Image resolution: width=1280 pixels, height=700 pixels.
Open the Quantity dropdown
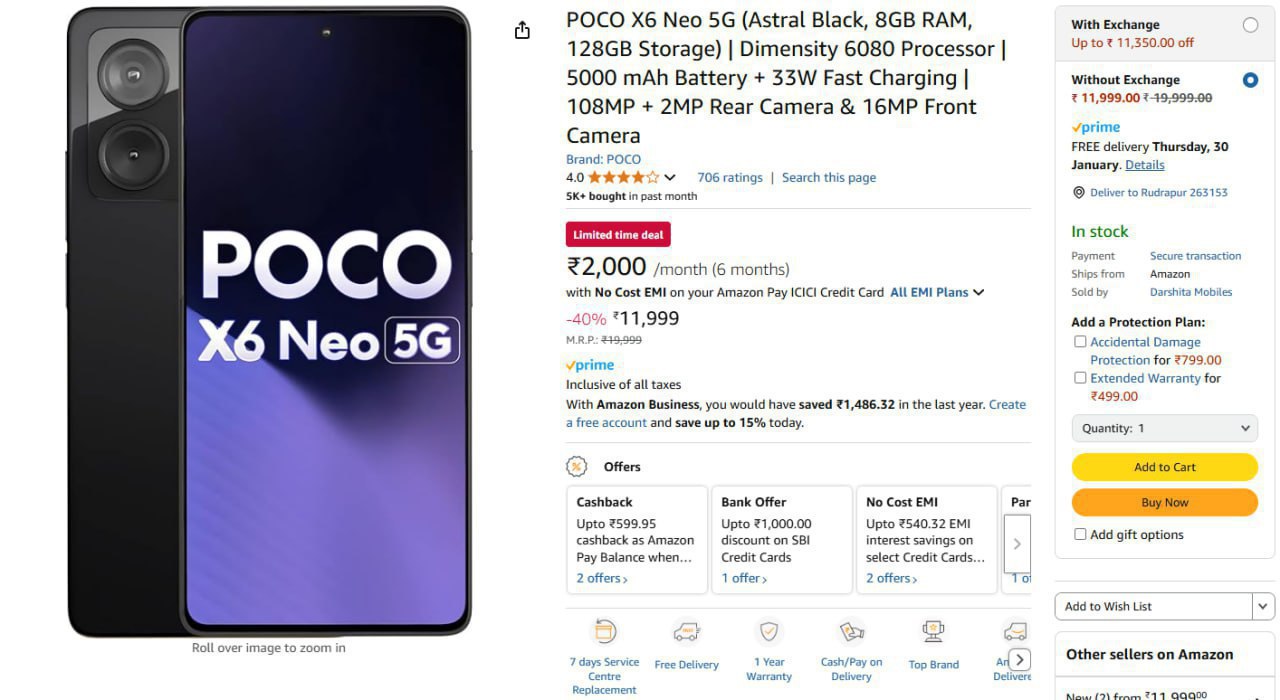point(1164,428)
